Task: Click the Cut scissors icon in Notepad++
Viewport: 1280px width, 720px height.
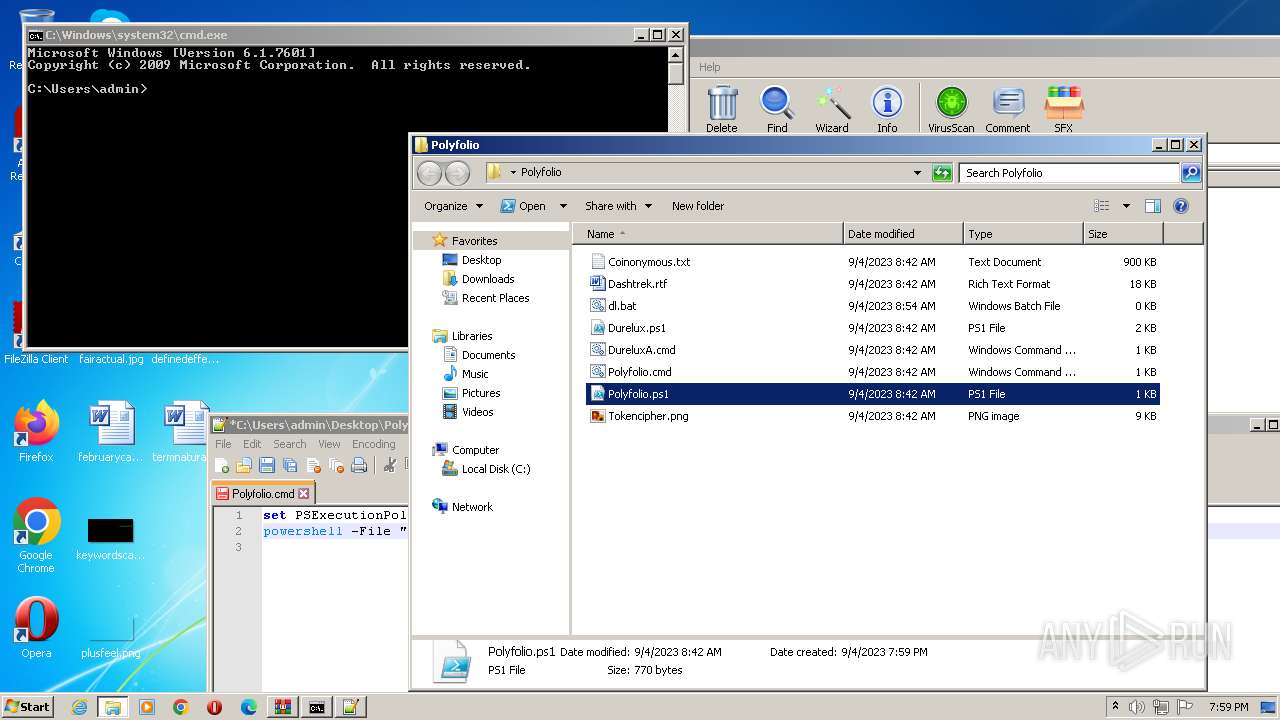Action: pos(390,465)
